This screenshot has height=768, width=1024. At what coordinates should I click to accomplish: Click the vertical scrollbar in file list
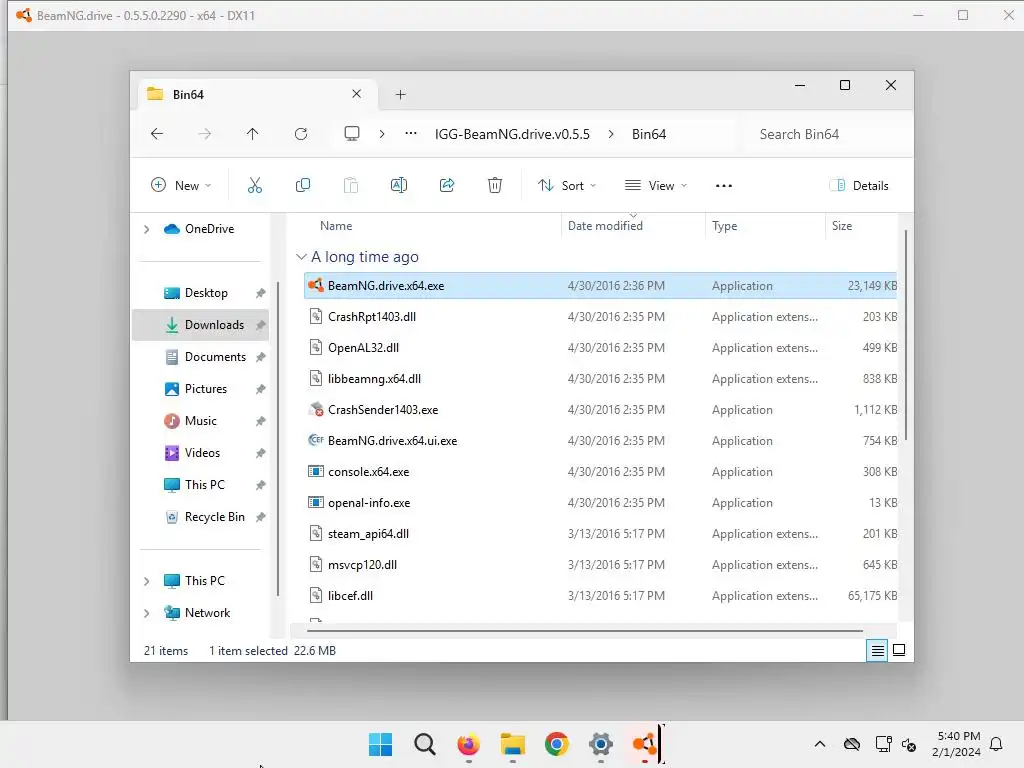(x=906, y=334)
